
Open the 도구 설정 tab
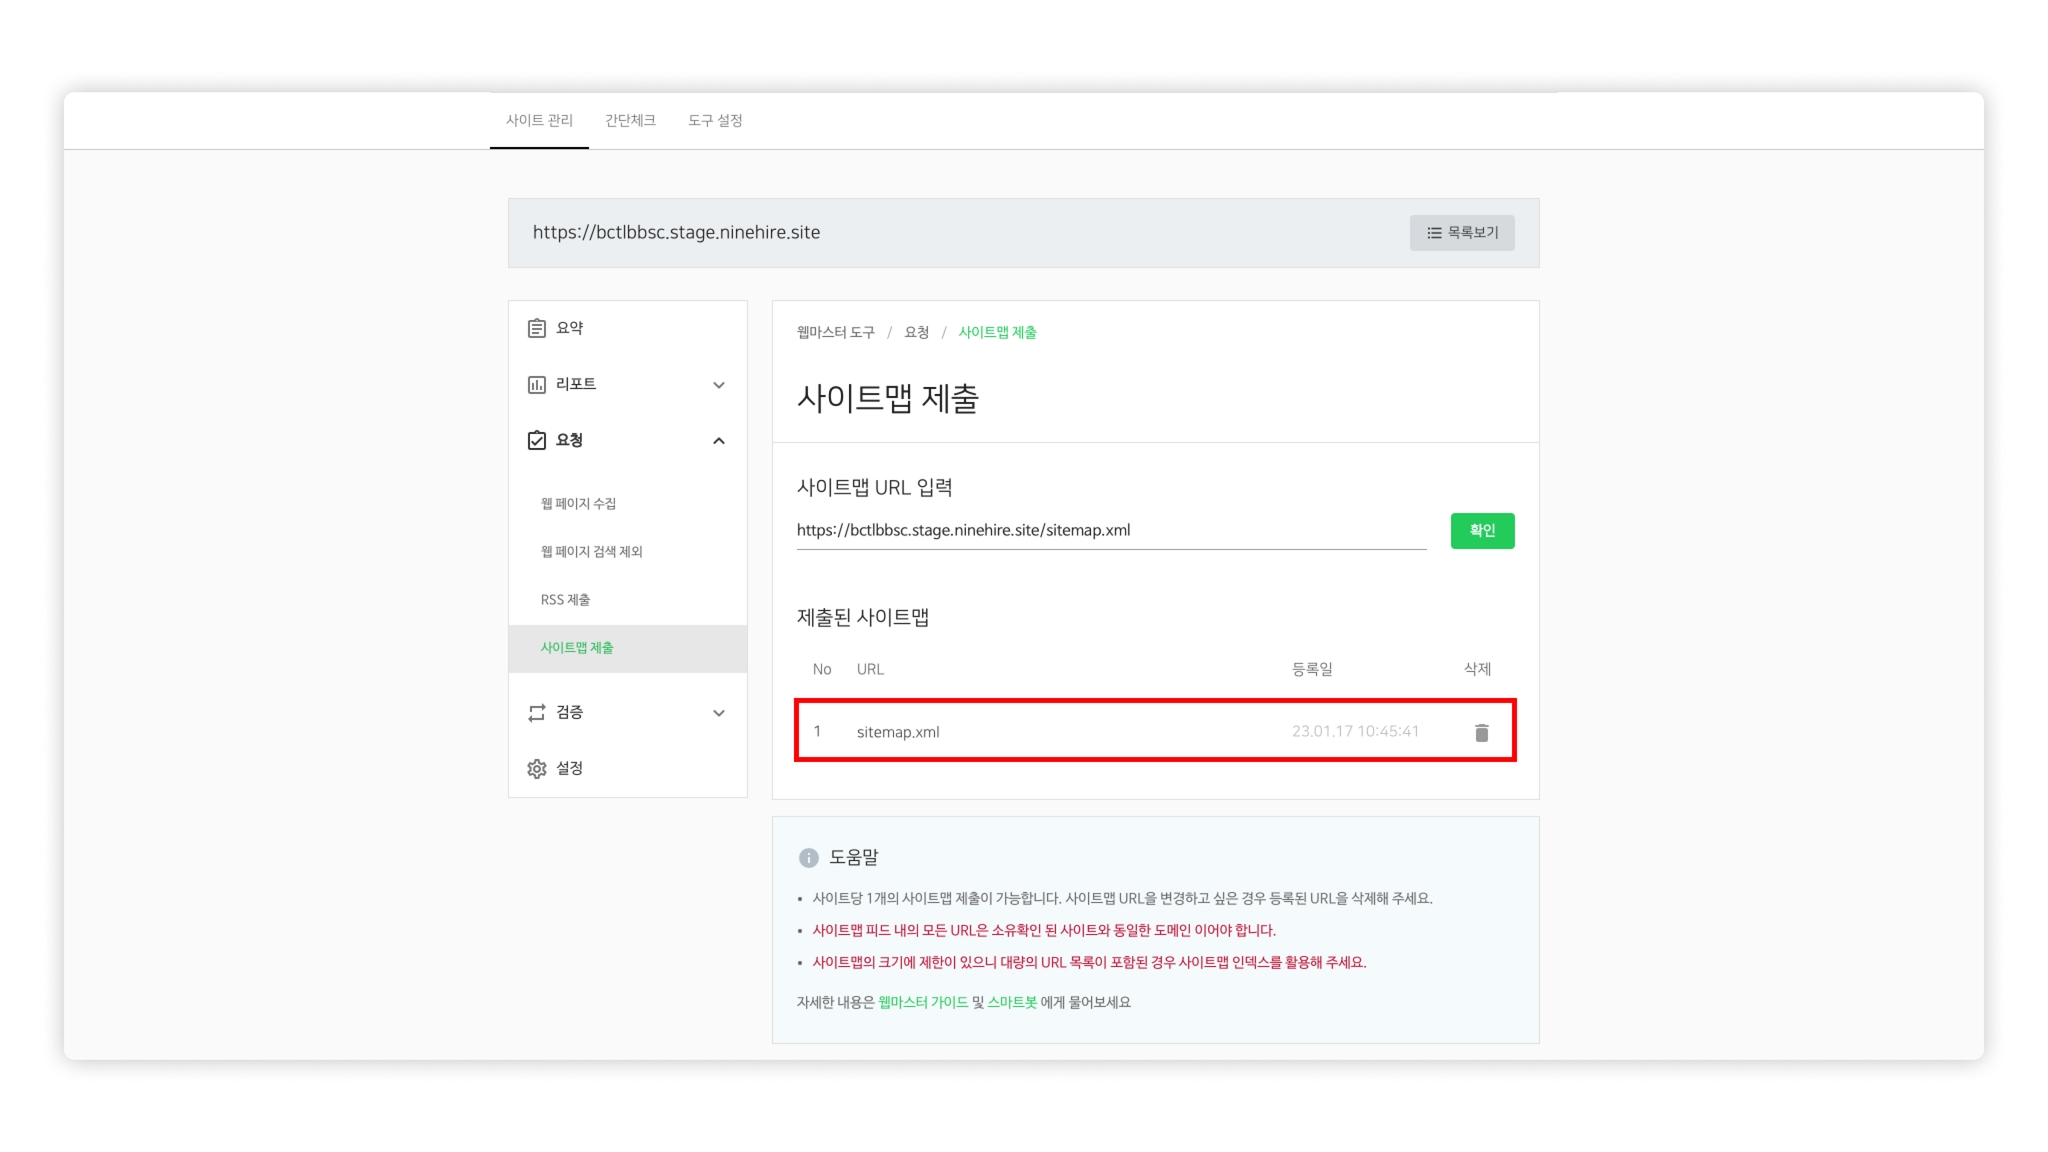point(715,120)
